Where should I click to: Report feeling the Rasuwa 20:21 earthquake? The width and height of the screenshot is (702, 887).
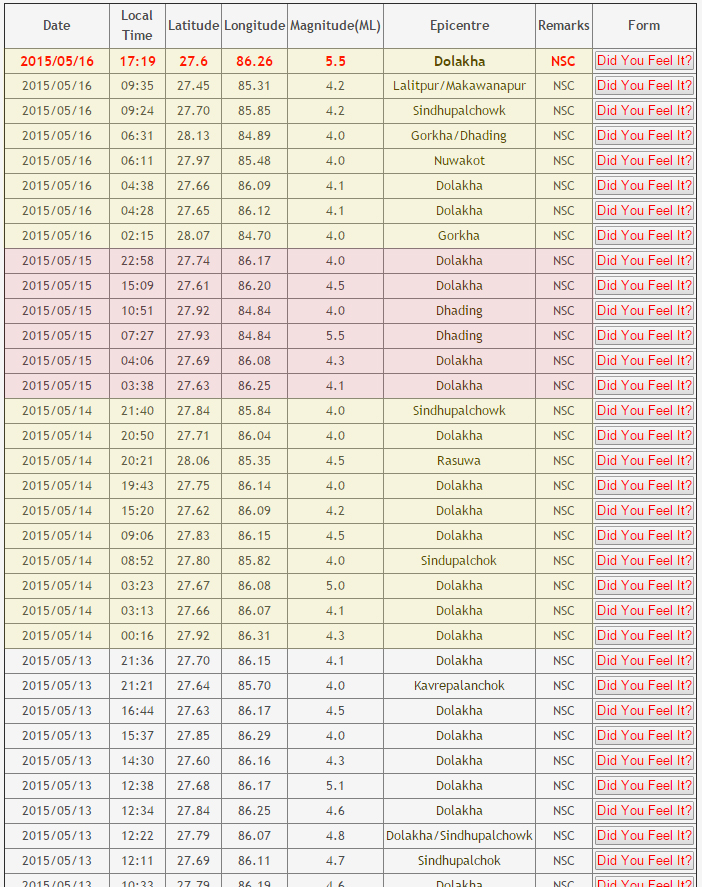pyautogui.click(x=644, y=461)
